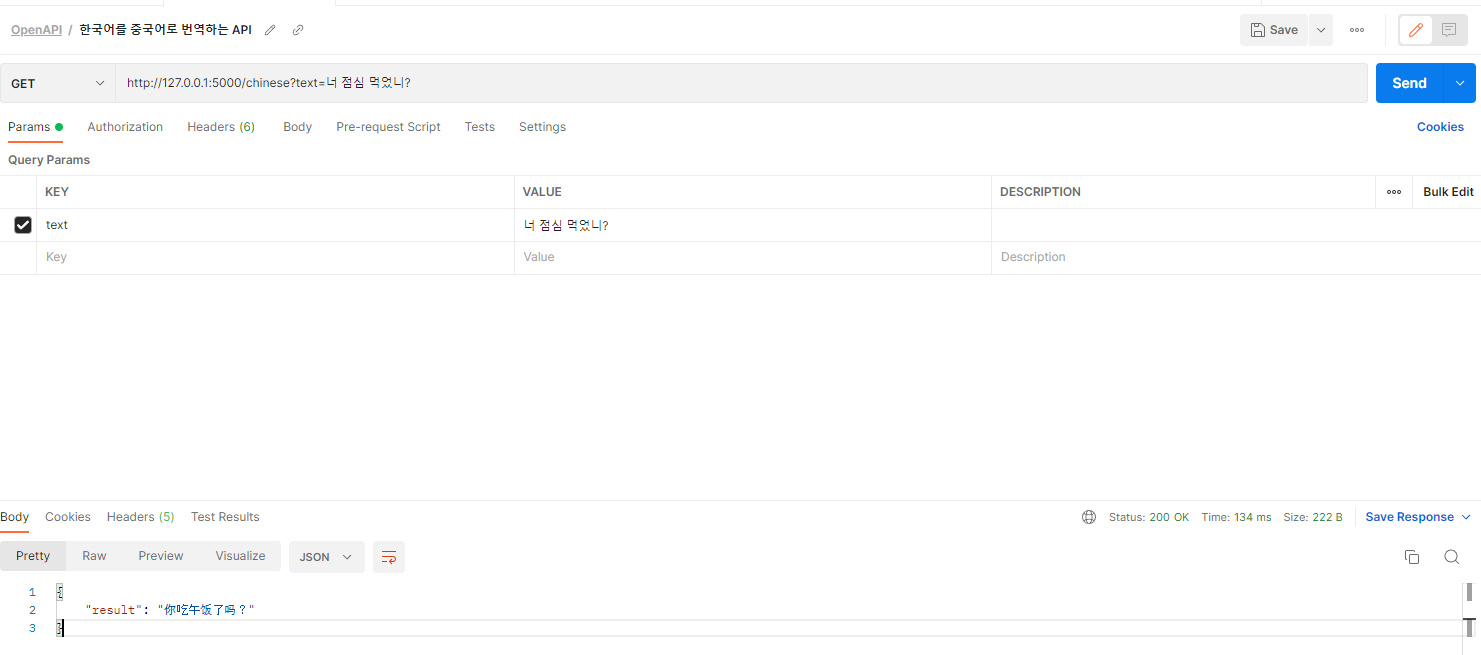Click the empty Value field in the new row

pos(753,257)
